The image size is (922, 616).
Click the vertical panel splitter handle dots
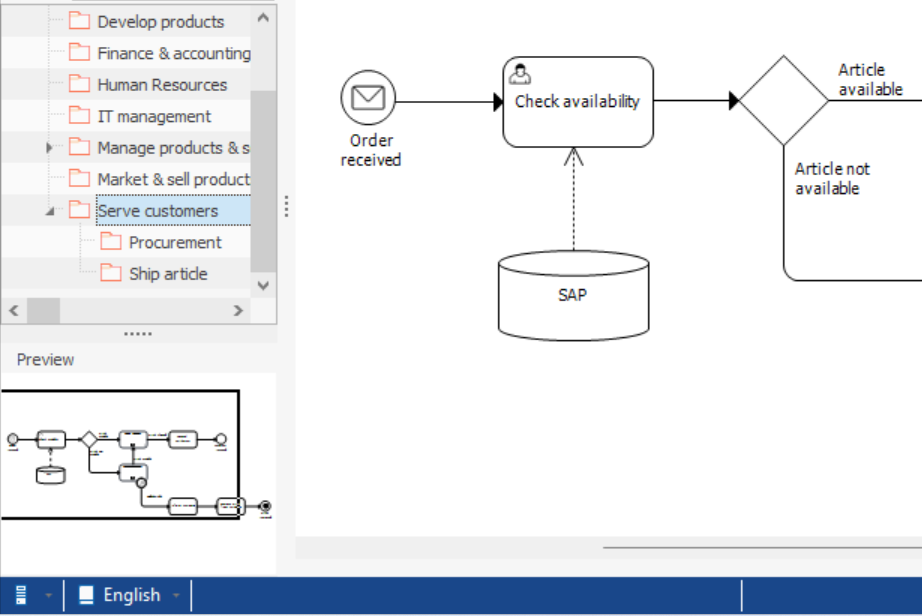tap(286, 206)
